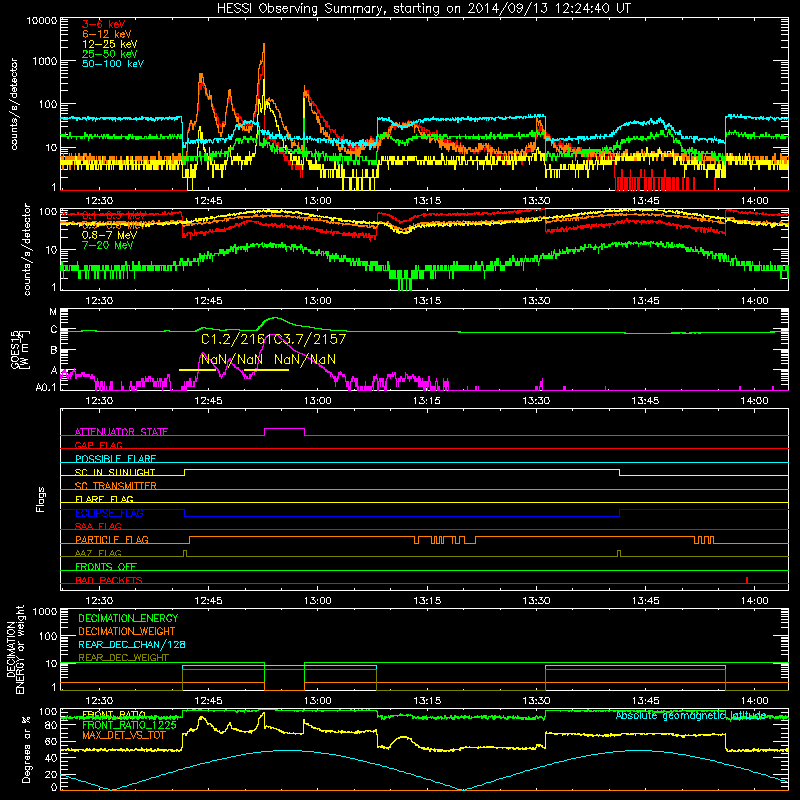Screen dimensions: 800x800
Task: Click the DECIMATION ENERGY or weight axis title
Action: (15, 649)
